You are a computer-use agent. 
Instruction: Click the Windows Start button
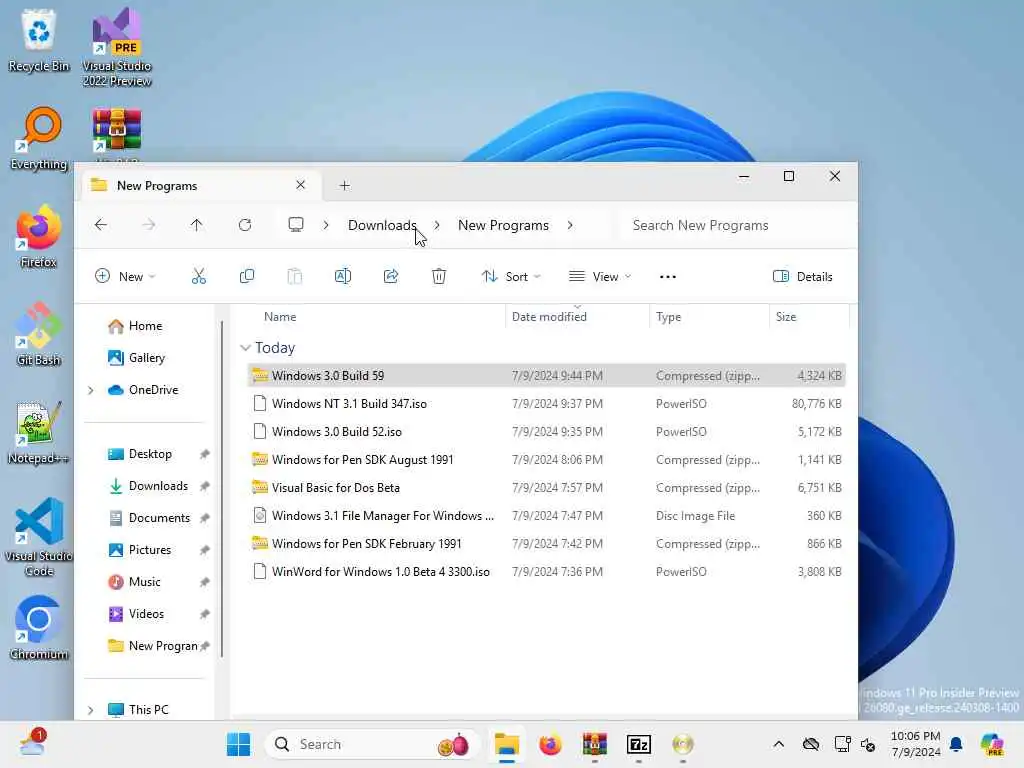(x=238, y=744)
